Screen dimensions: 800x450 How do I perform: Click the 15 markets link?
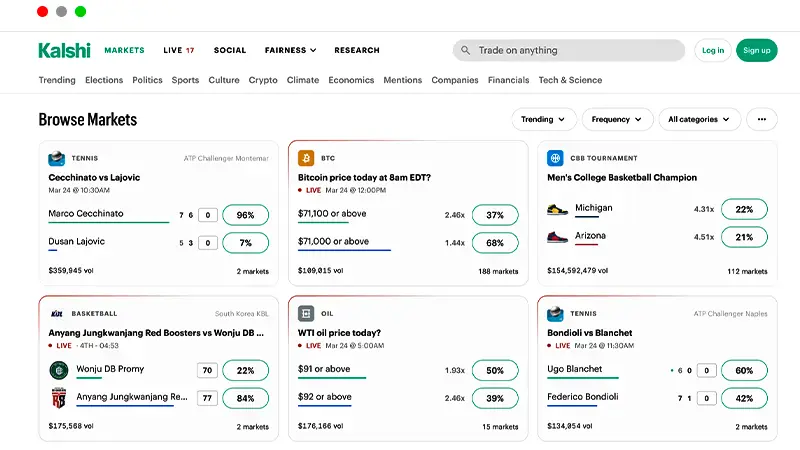pyautogui.click(x=500, y=427)
